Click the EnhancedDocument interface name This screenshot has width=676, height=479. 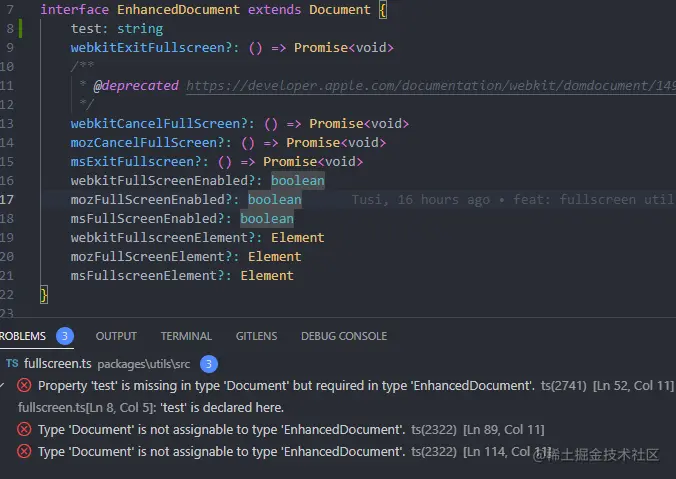pyautogui.click(x=178, y=9)
